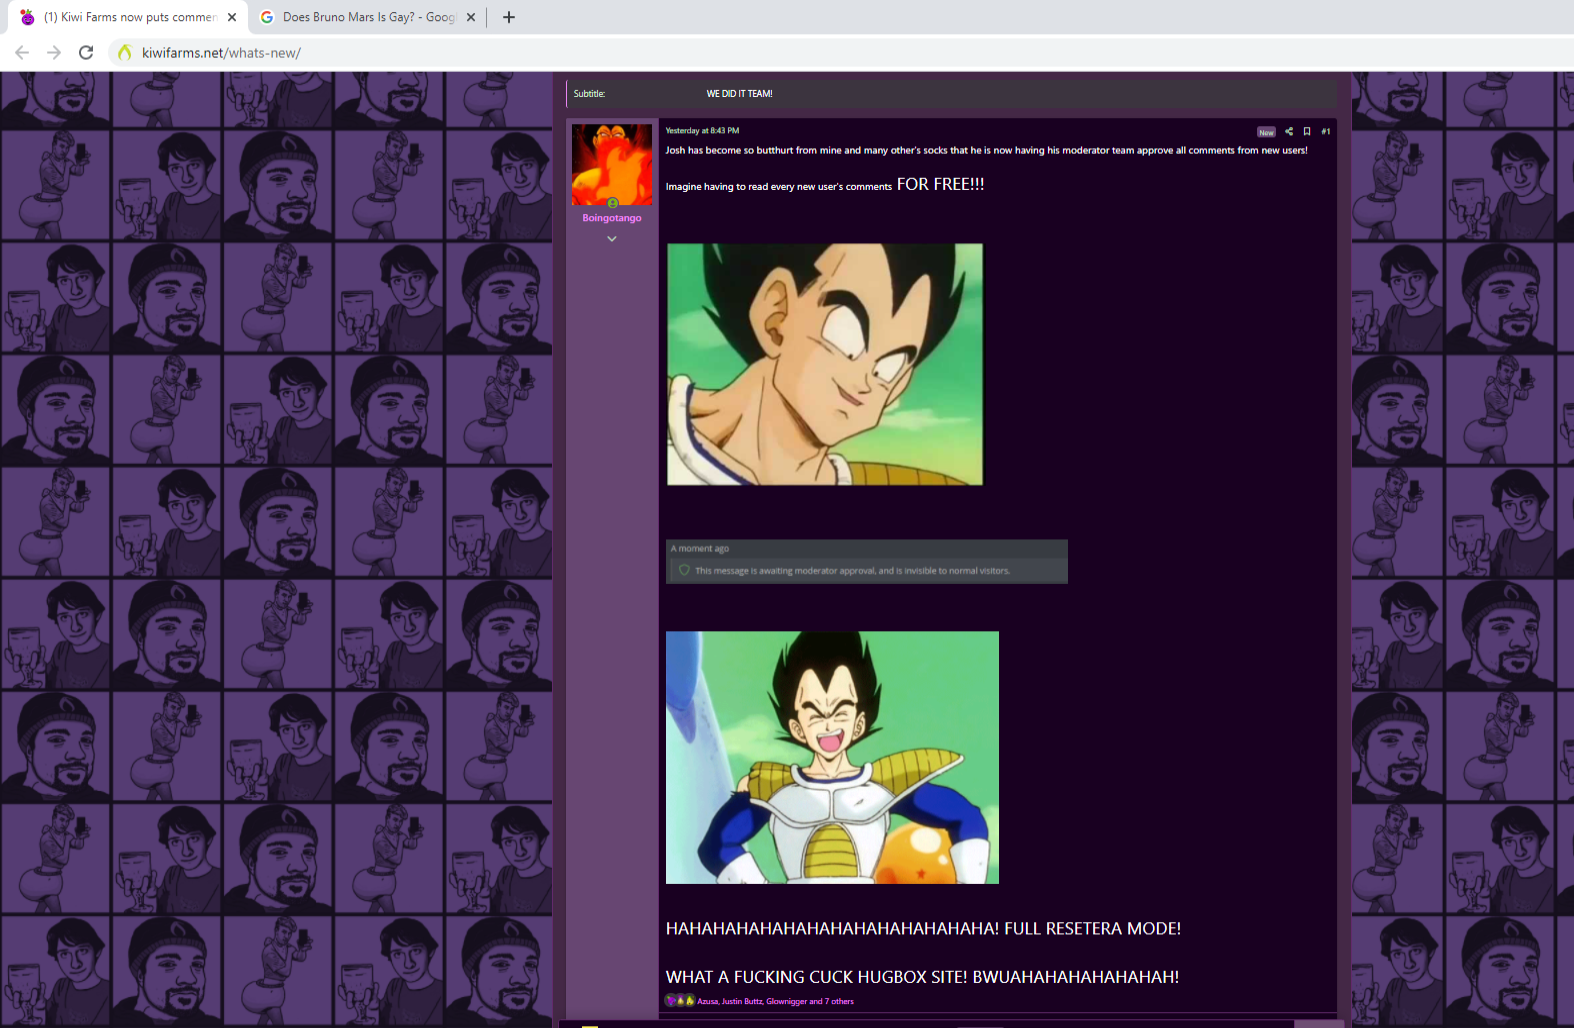The image size is (1574, 1028).
Task: Select the Kiwi Farms browser tab
Action: 128,17
